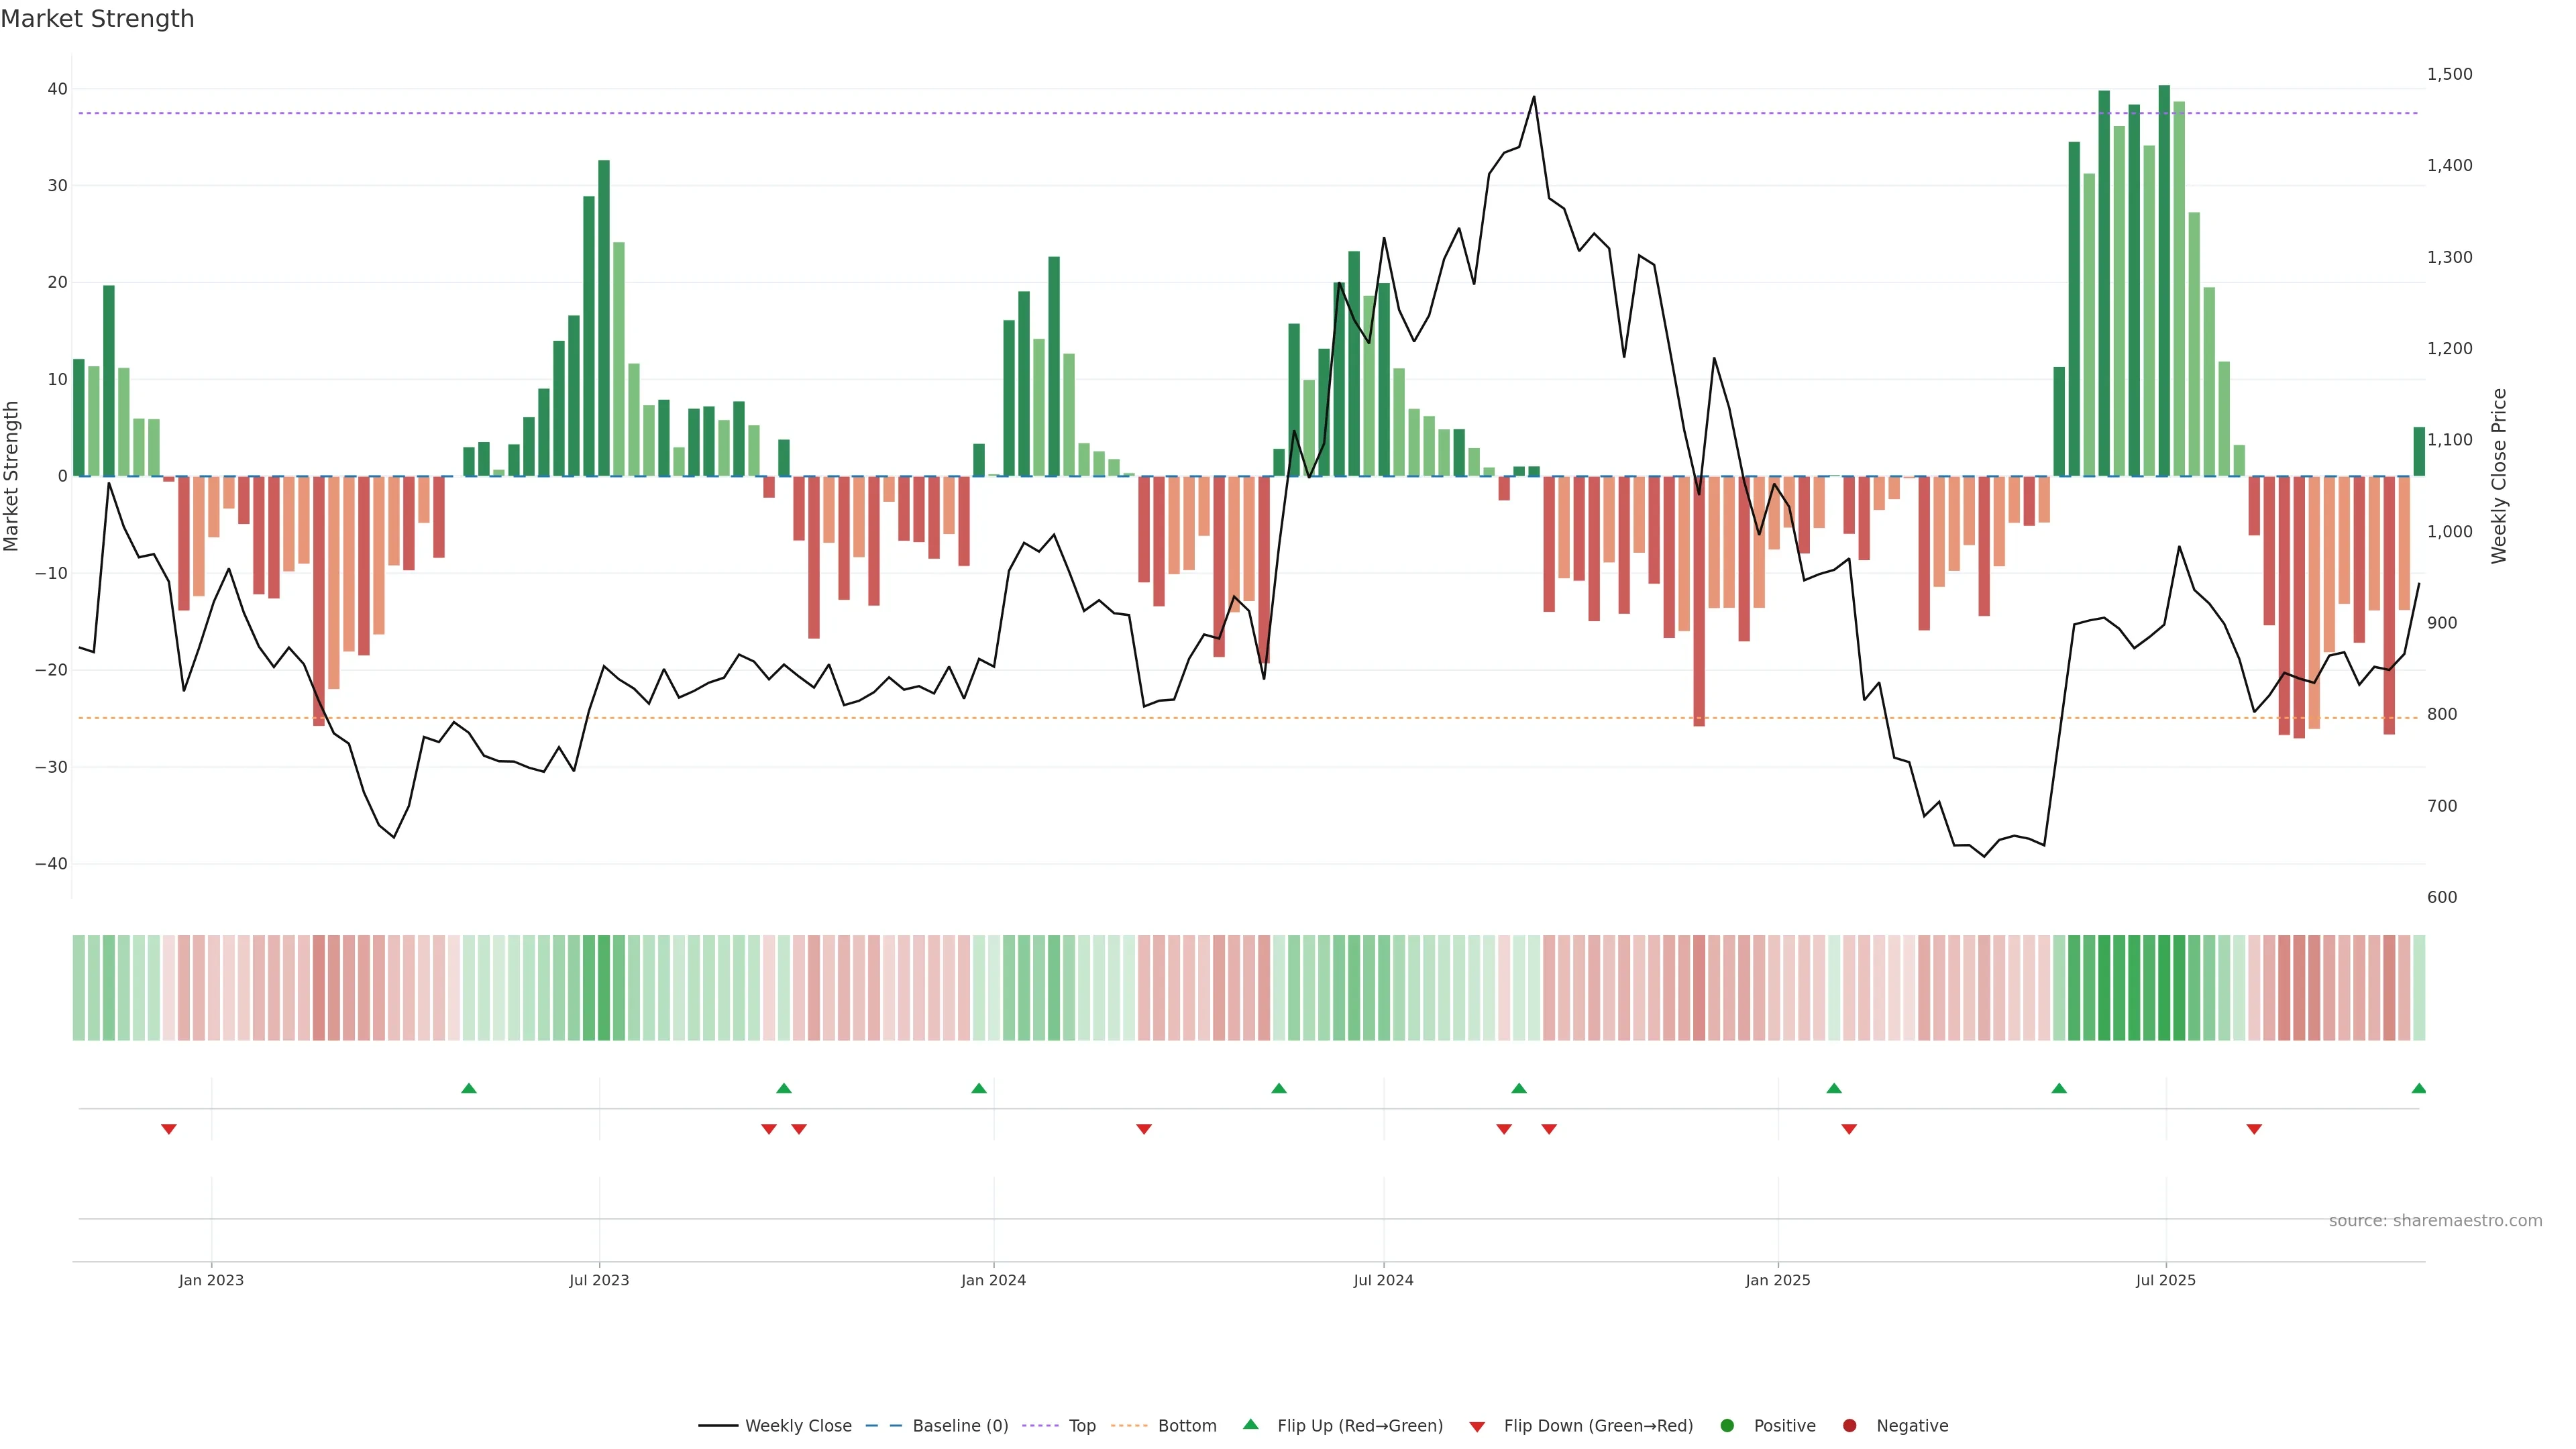Viewport: 2576px width, 1449px height.
Task: Click the green Flip Up legend triangle
Action: point(1250,1425)
